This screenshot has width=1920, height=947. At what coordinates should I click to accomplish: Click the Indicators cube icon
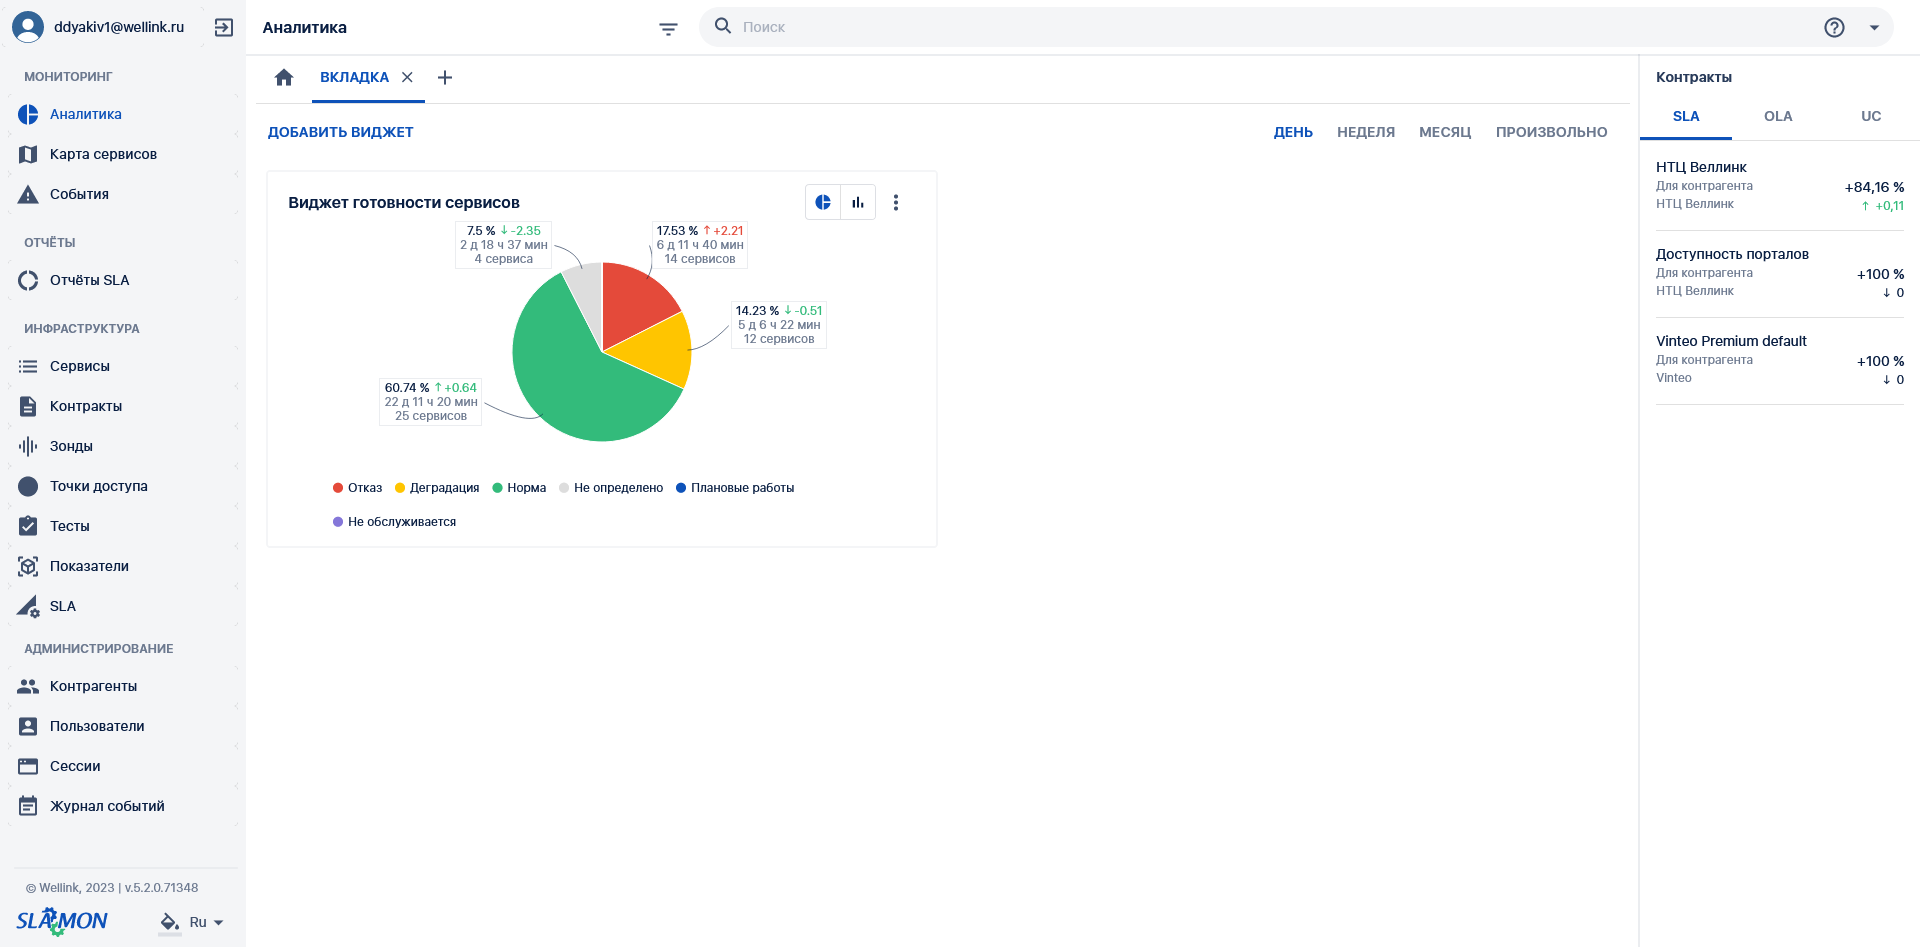click(28, 566)
